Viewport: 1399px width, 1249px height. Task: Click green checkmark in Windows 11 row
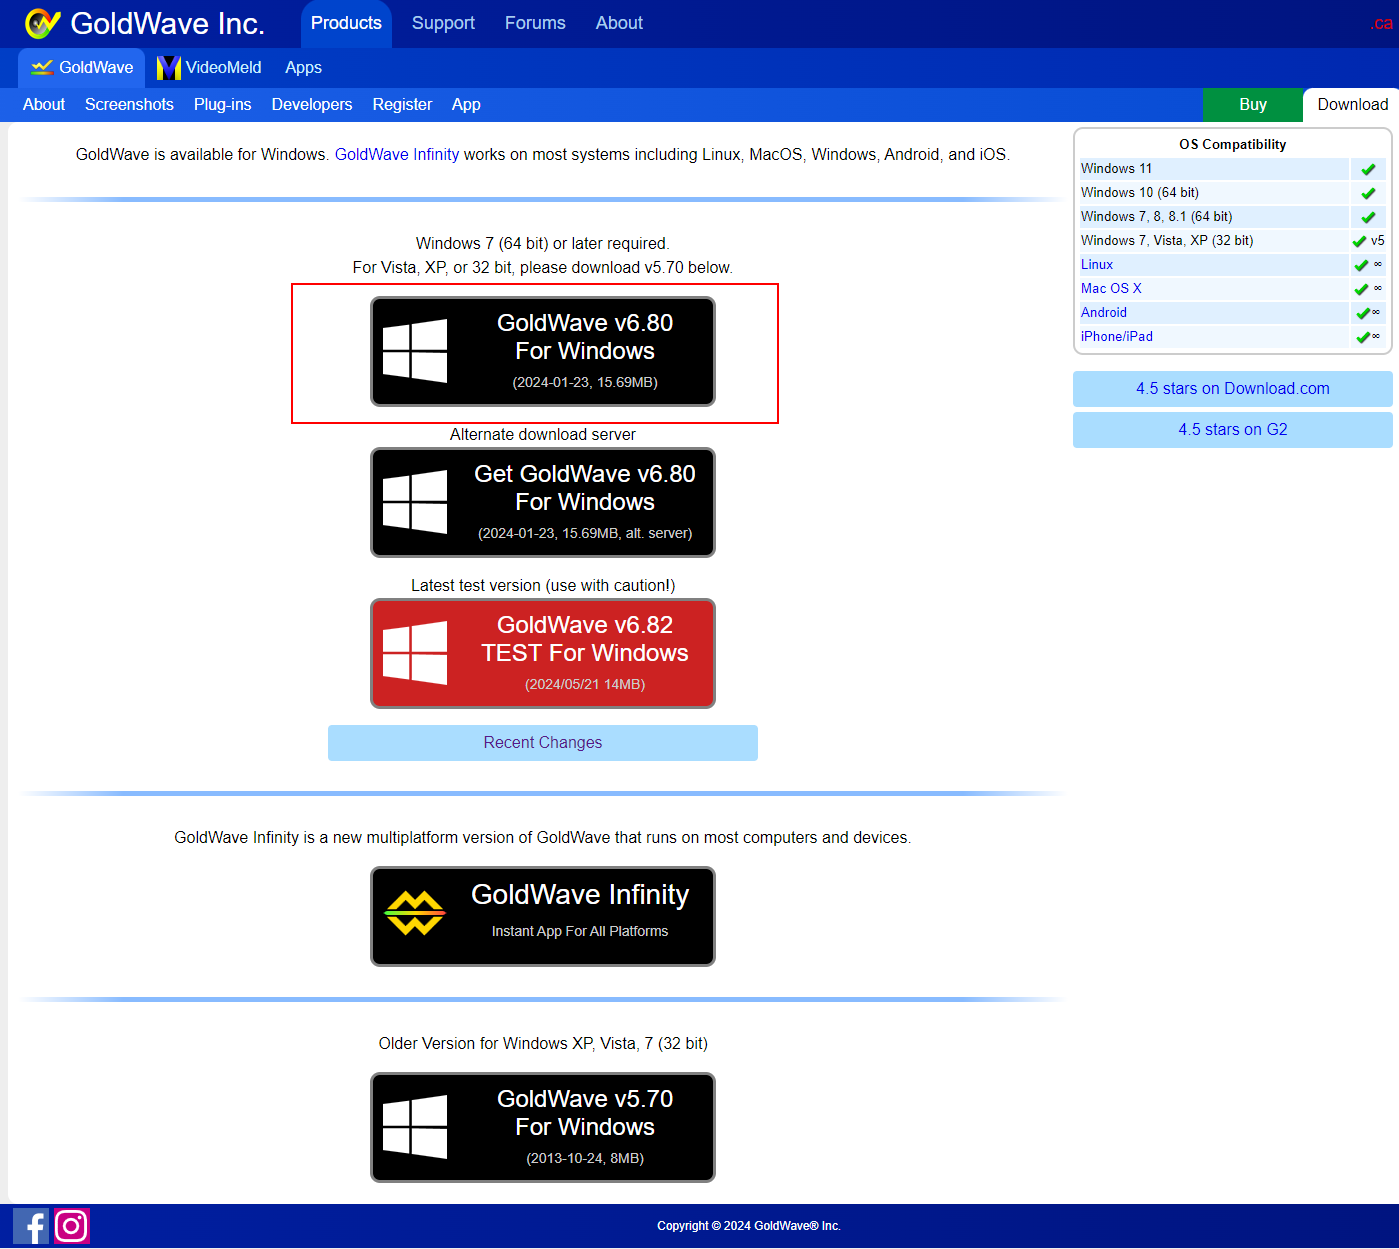click(x=1368, y=169)
